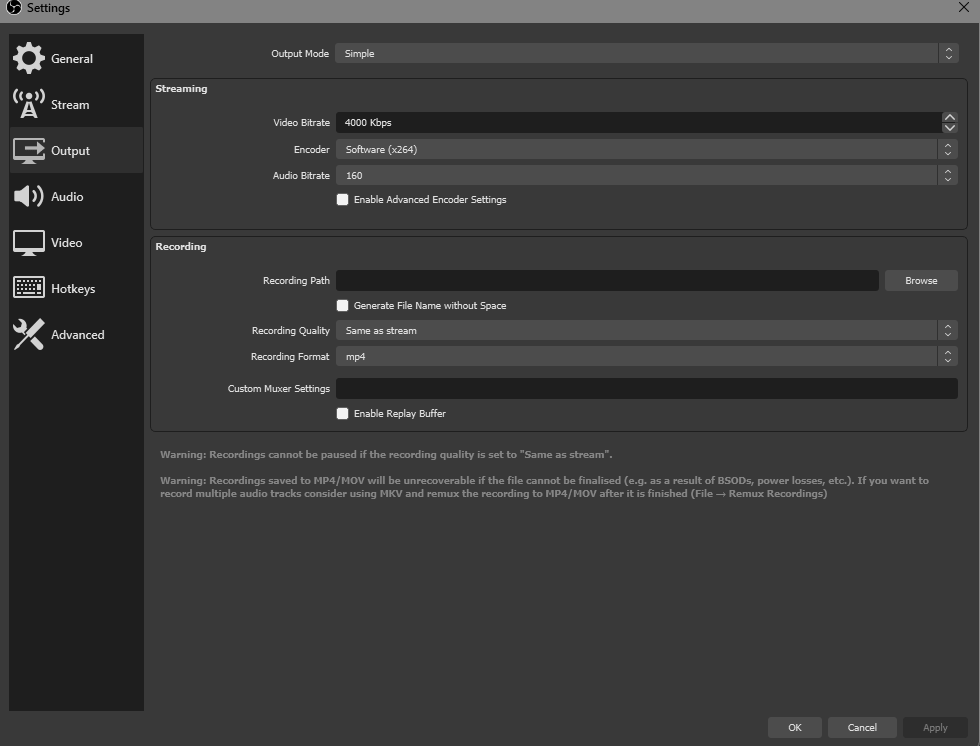This screenshot has height=746, width=980.
Task: Enable Advanced Encoder Settings
Action: (x=342, y=200)
